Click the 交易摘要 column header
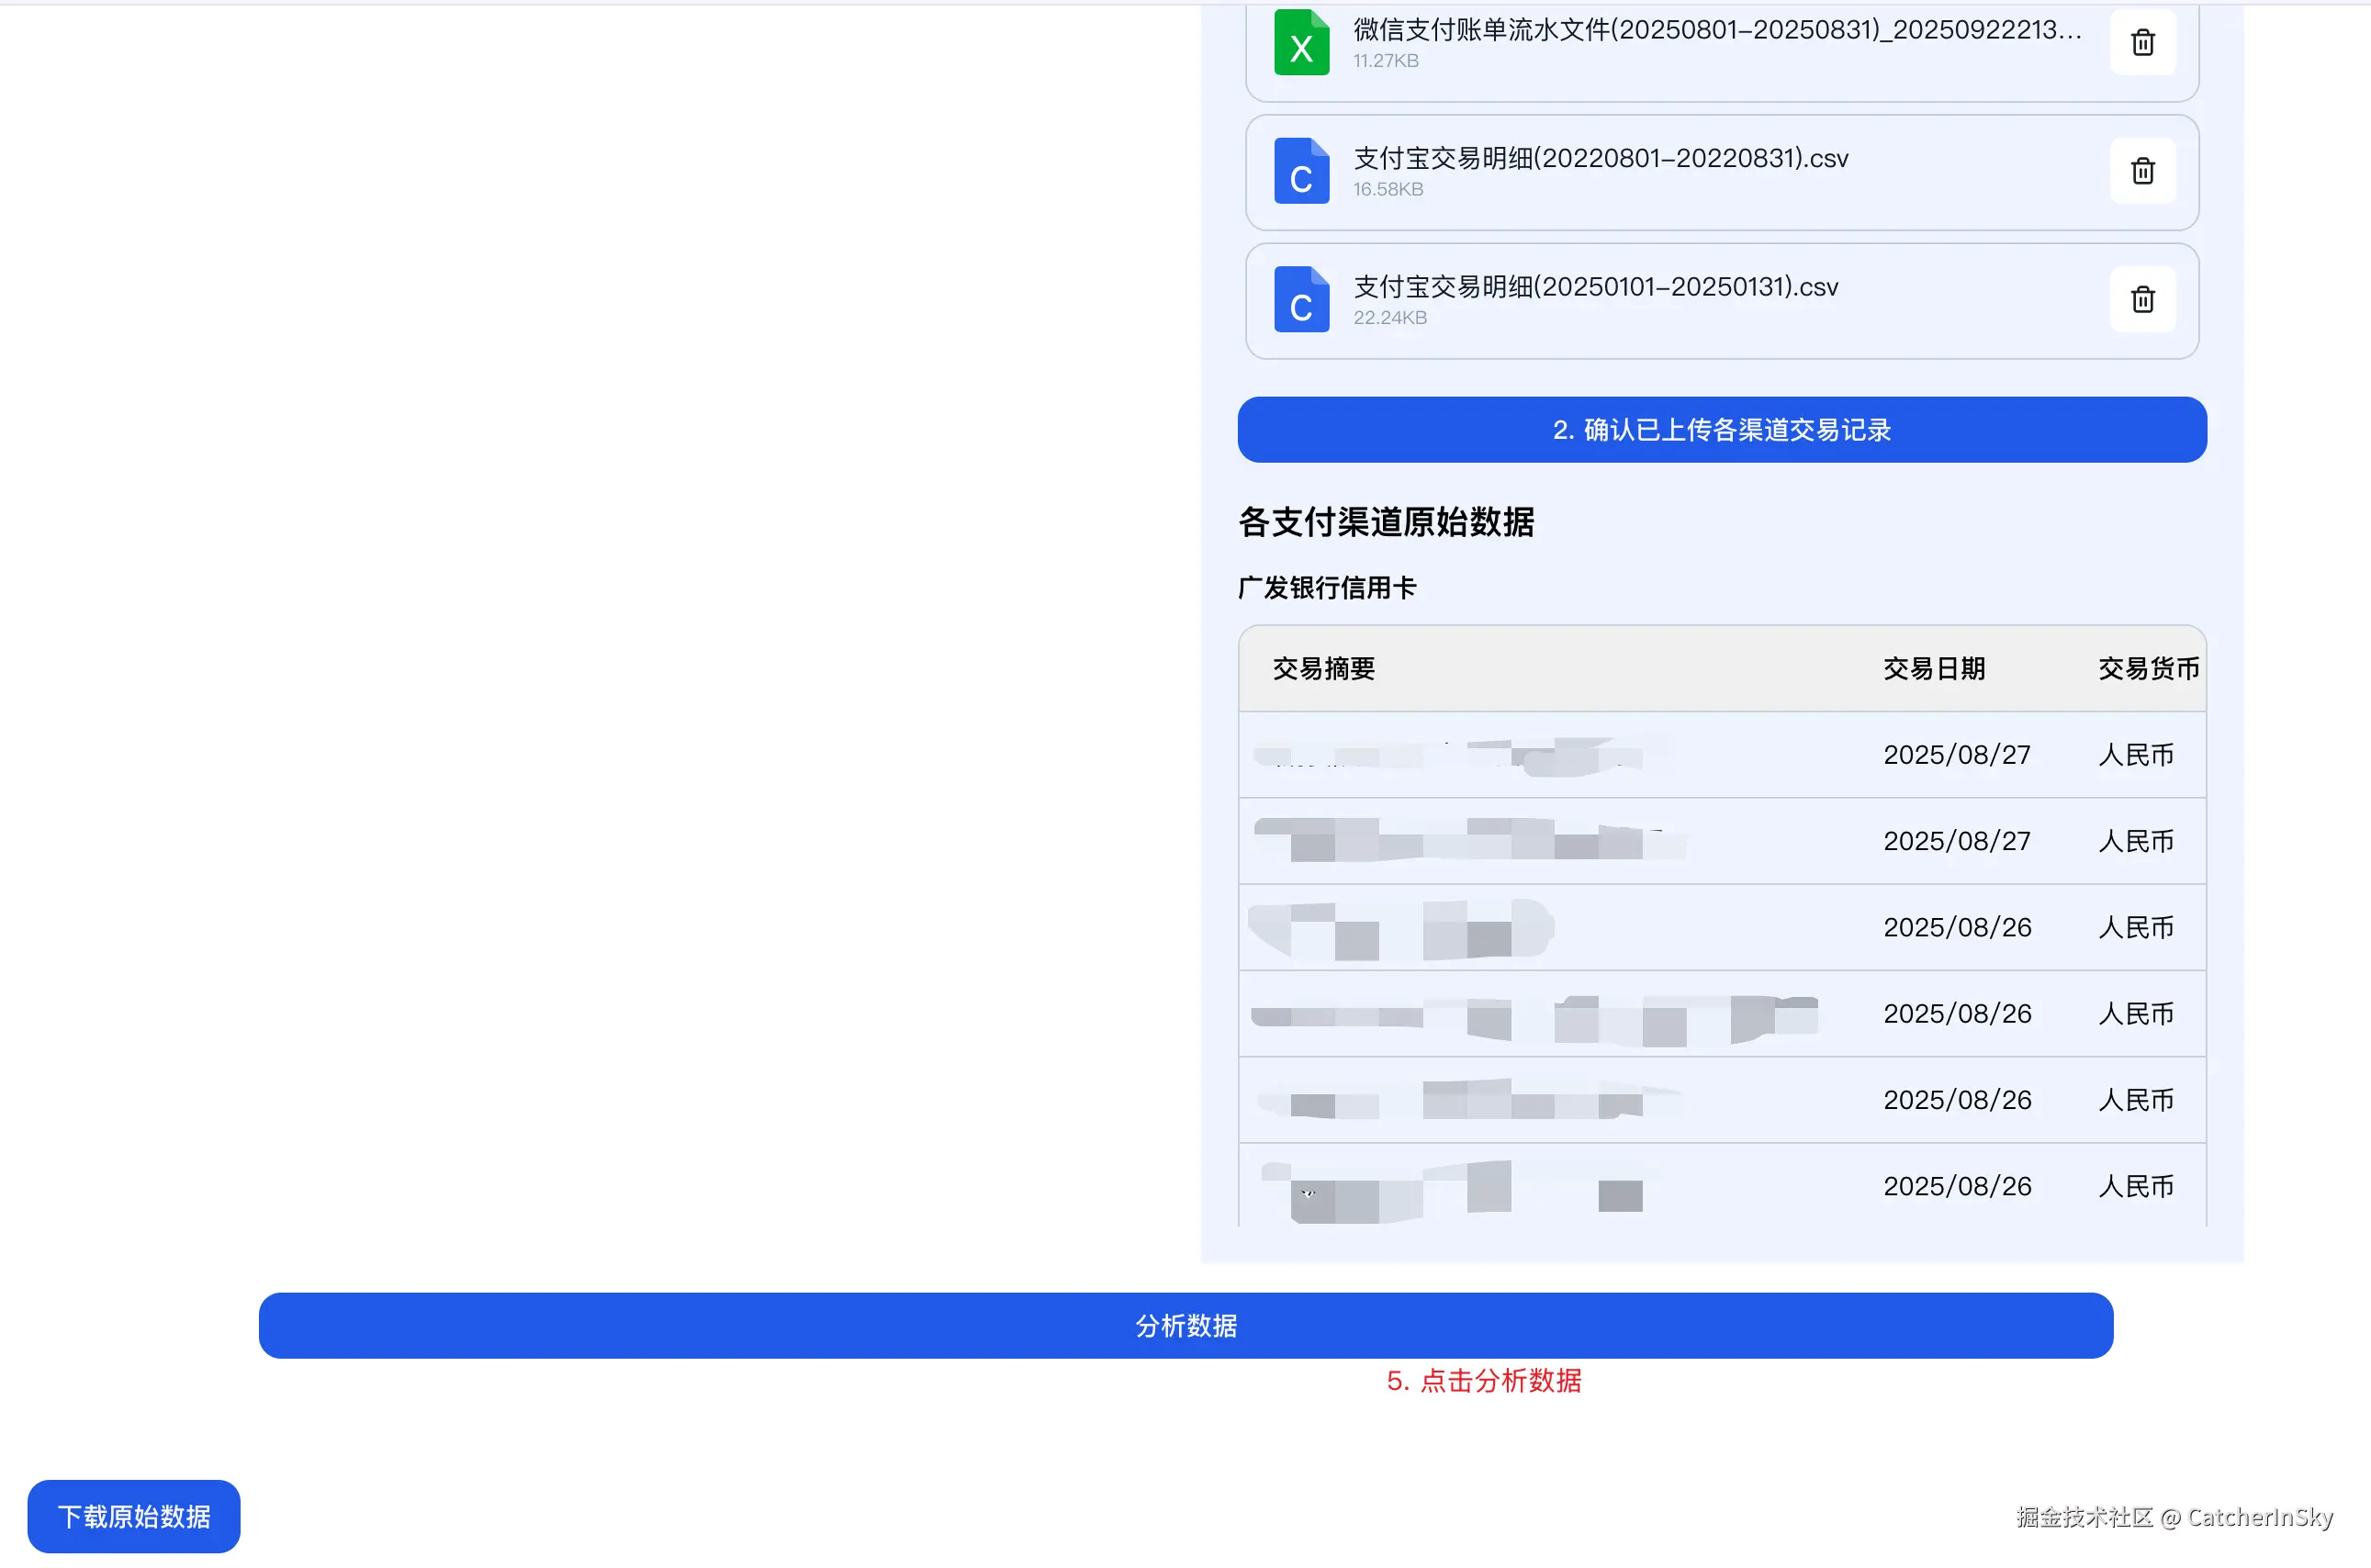Image resolution: width=2371 pixels, height=1568 pixels. 1323,668
